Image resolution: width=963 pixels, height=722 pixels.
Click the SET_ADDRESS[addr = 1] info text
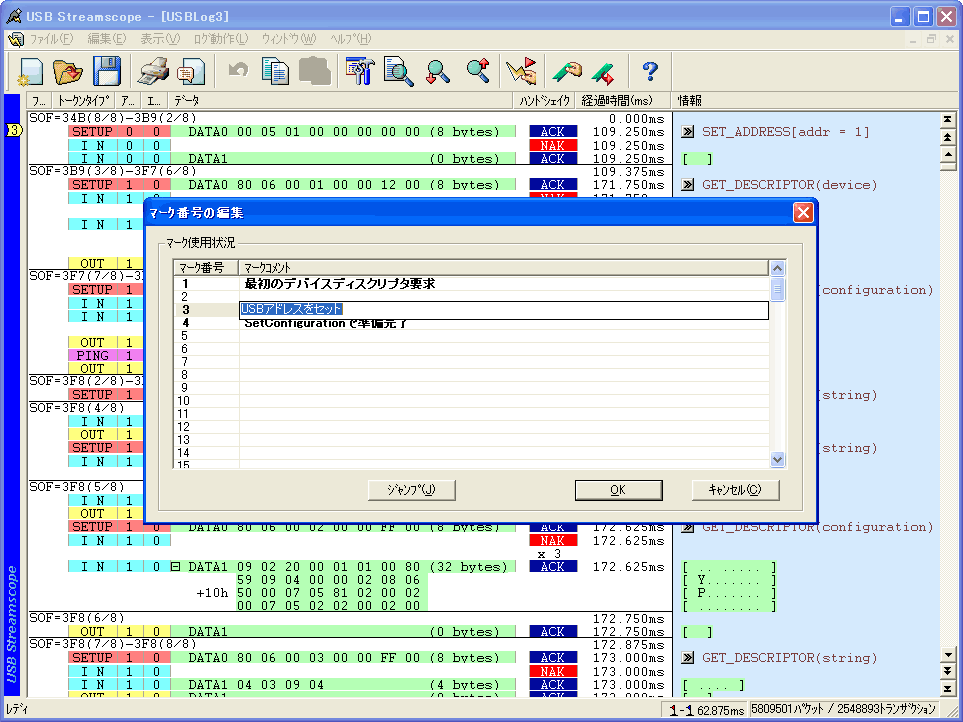[786, 131]
